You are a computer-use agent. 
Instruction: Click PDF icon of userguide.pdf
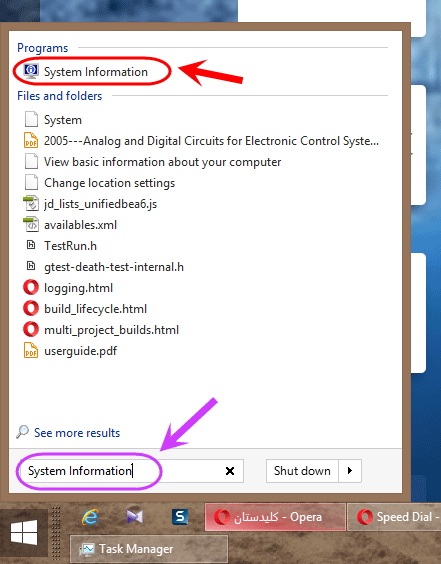(x=31, y=350)
